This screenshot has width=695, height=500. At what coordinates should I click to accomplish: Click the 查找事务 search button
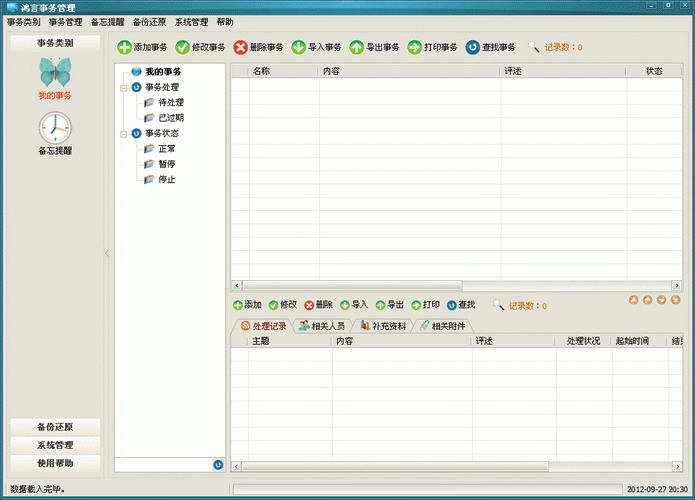pyautogui.click(x=491, y=47)
